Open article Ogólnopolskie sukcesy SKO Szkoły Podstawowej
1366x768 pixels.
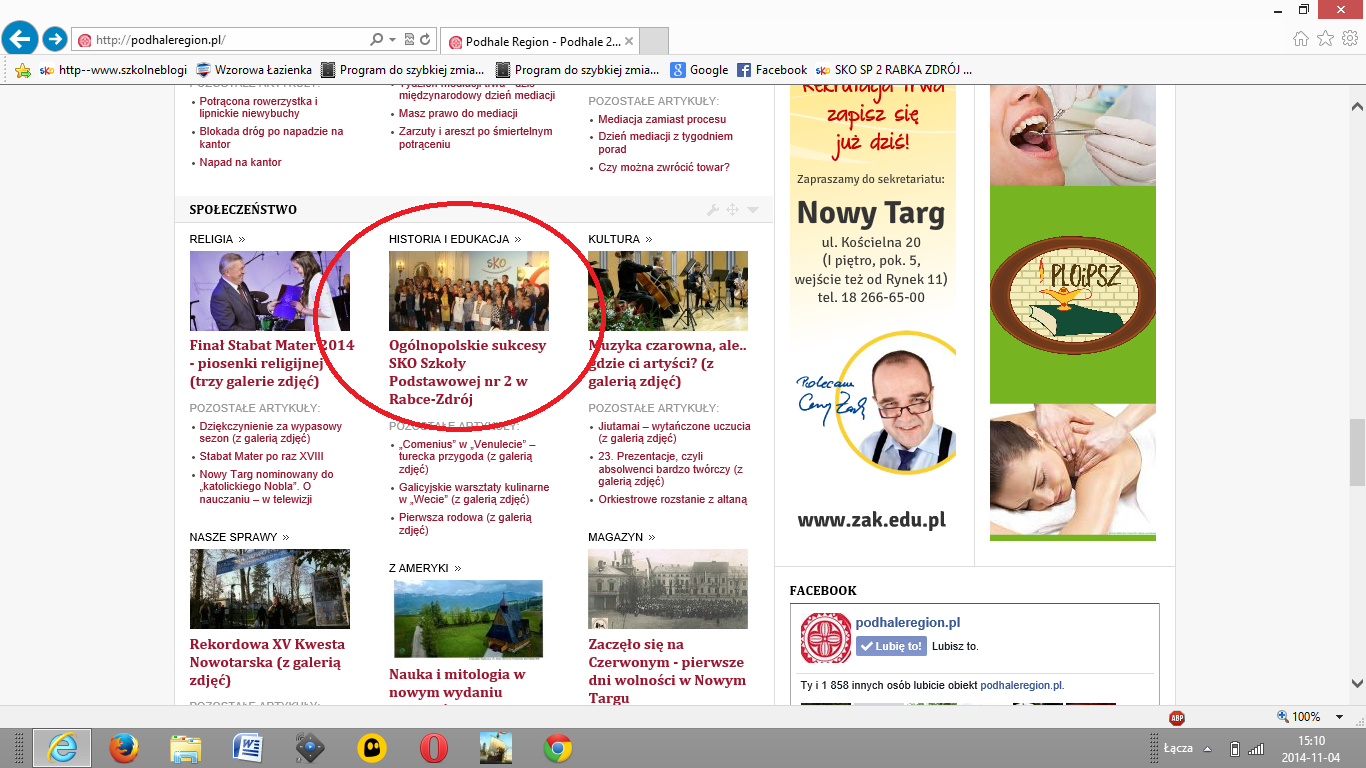tap(467, 372)
